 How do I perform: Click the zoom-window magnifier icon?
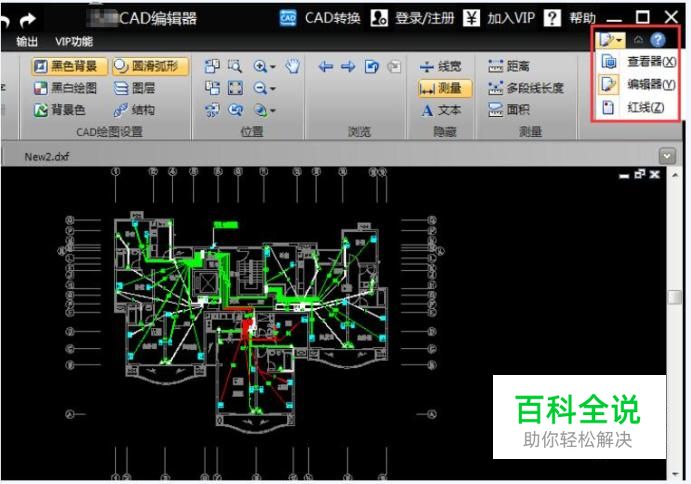tap(235, 66)
